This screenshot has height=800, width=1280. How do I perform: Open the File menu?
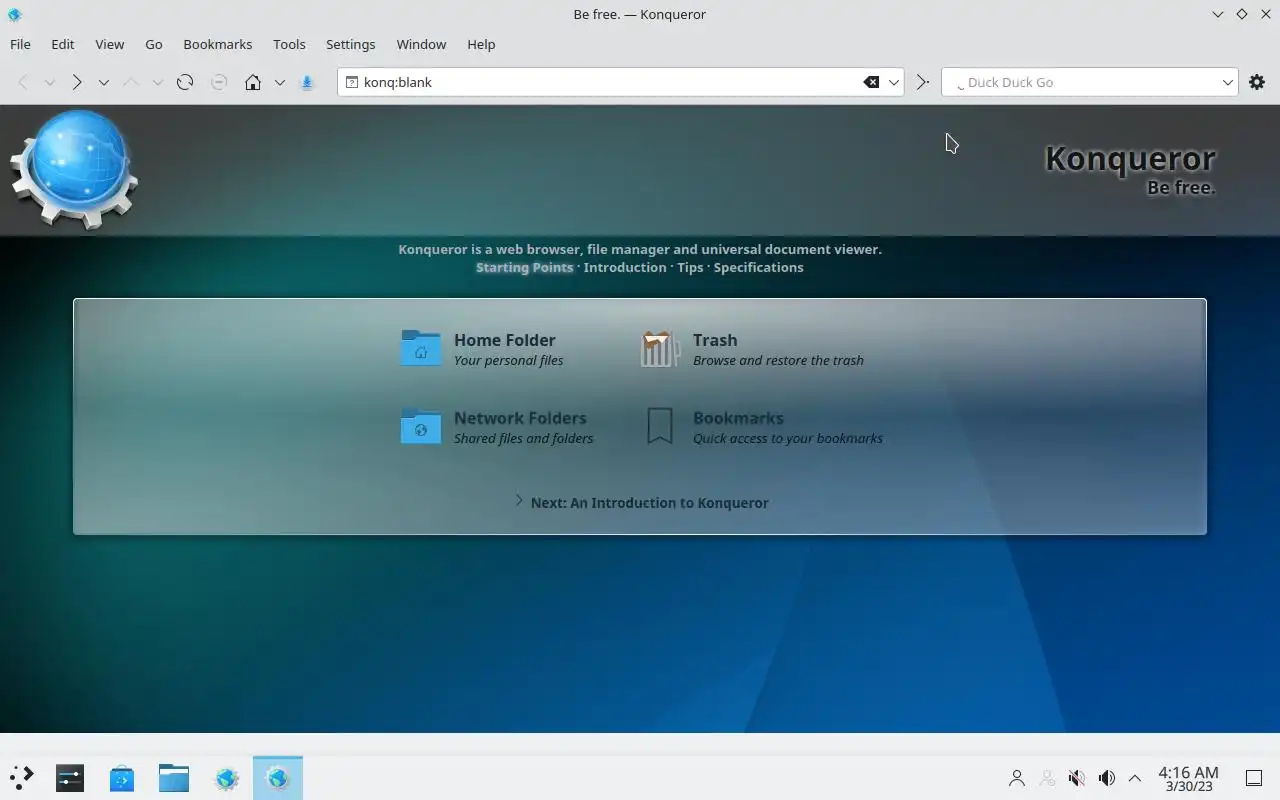[20, 44]
